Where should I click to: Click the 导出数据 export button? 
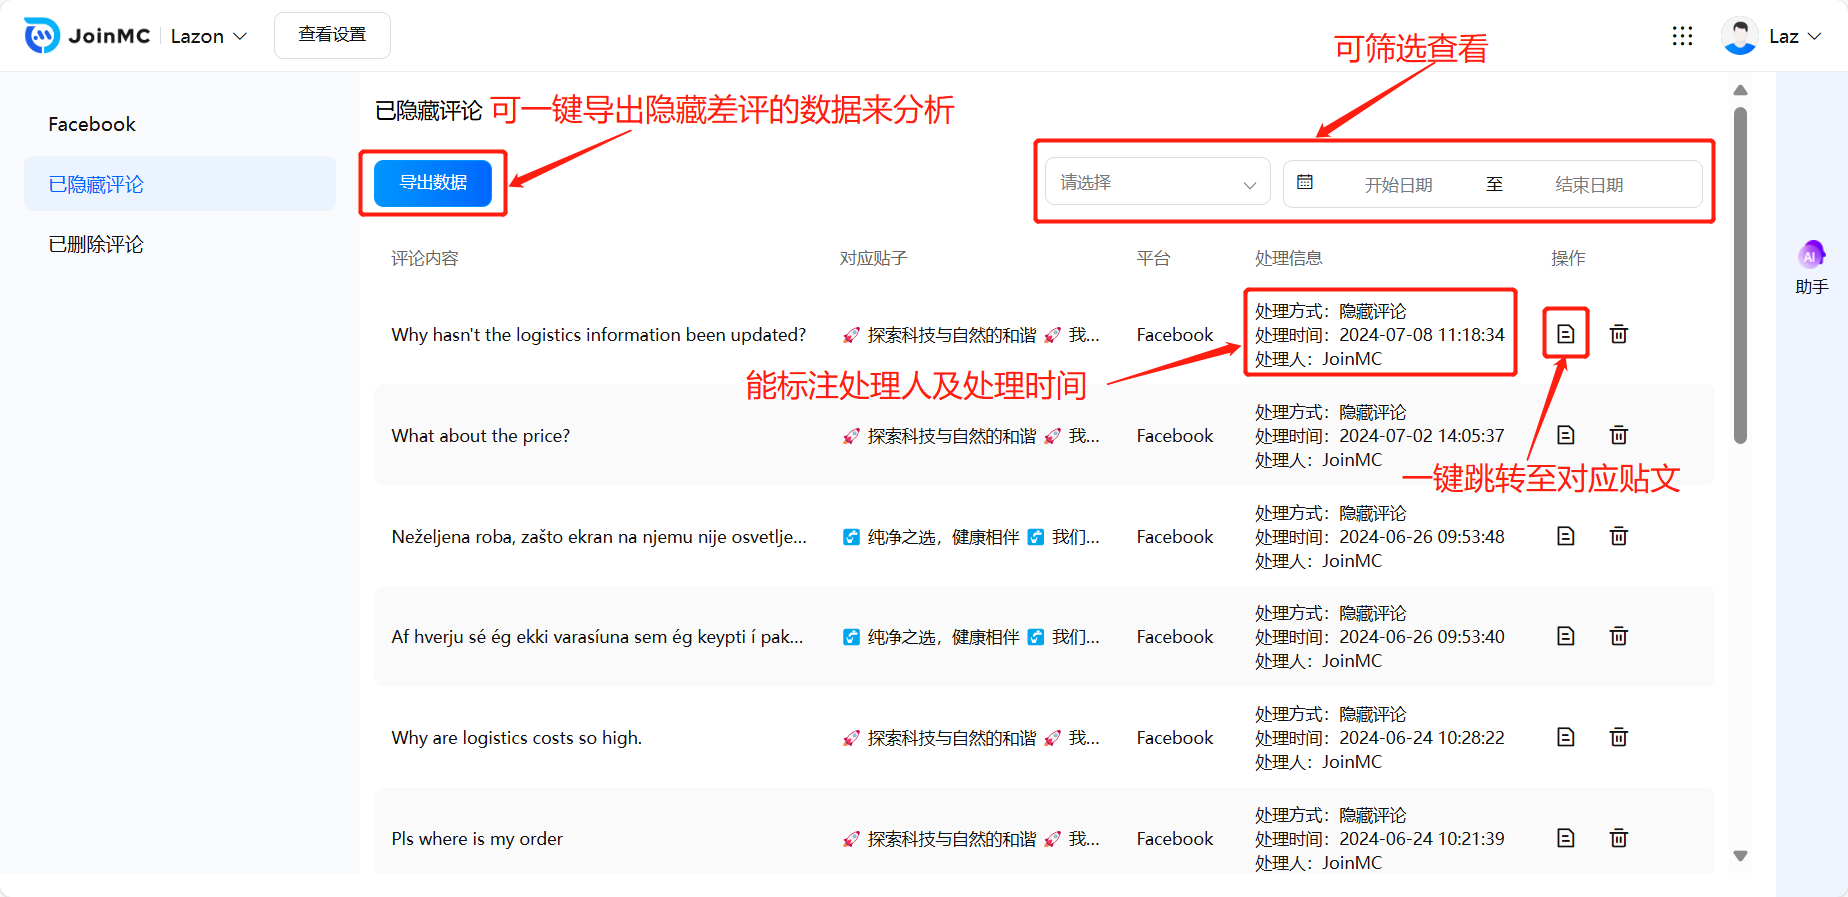pyautogui.click(x=433, y=183)
